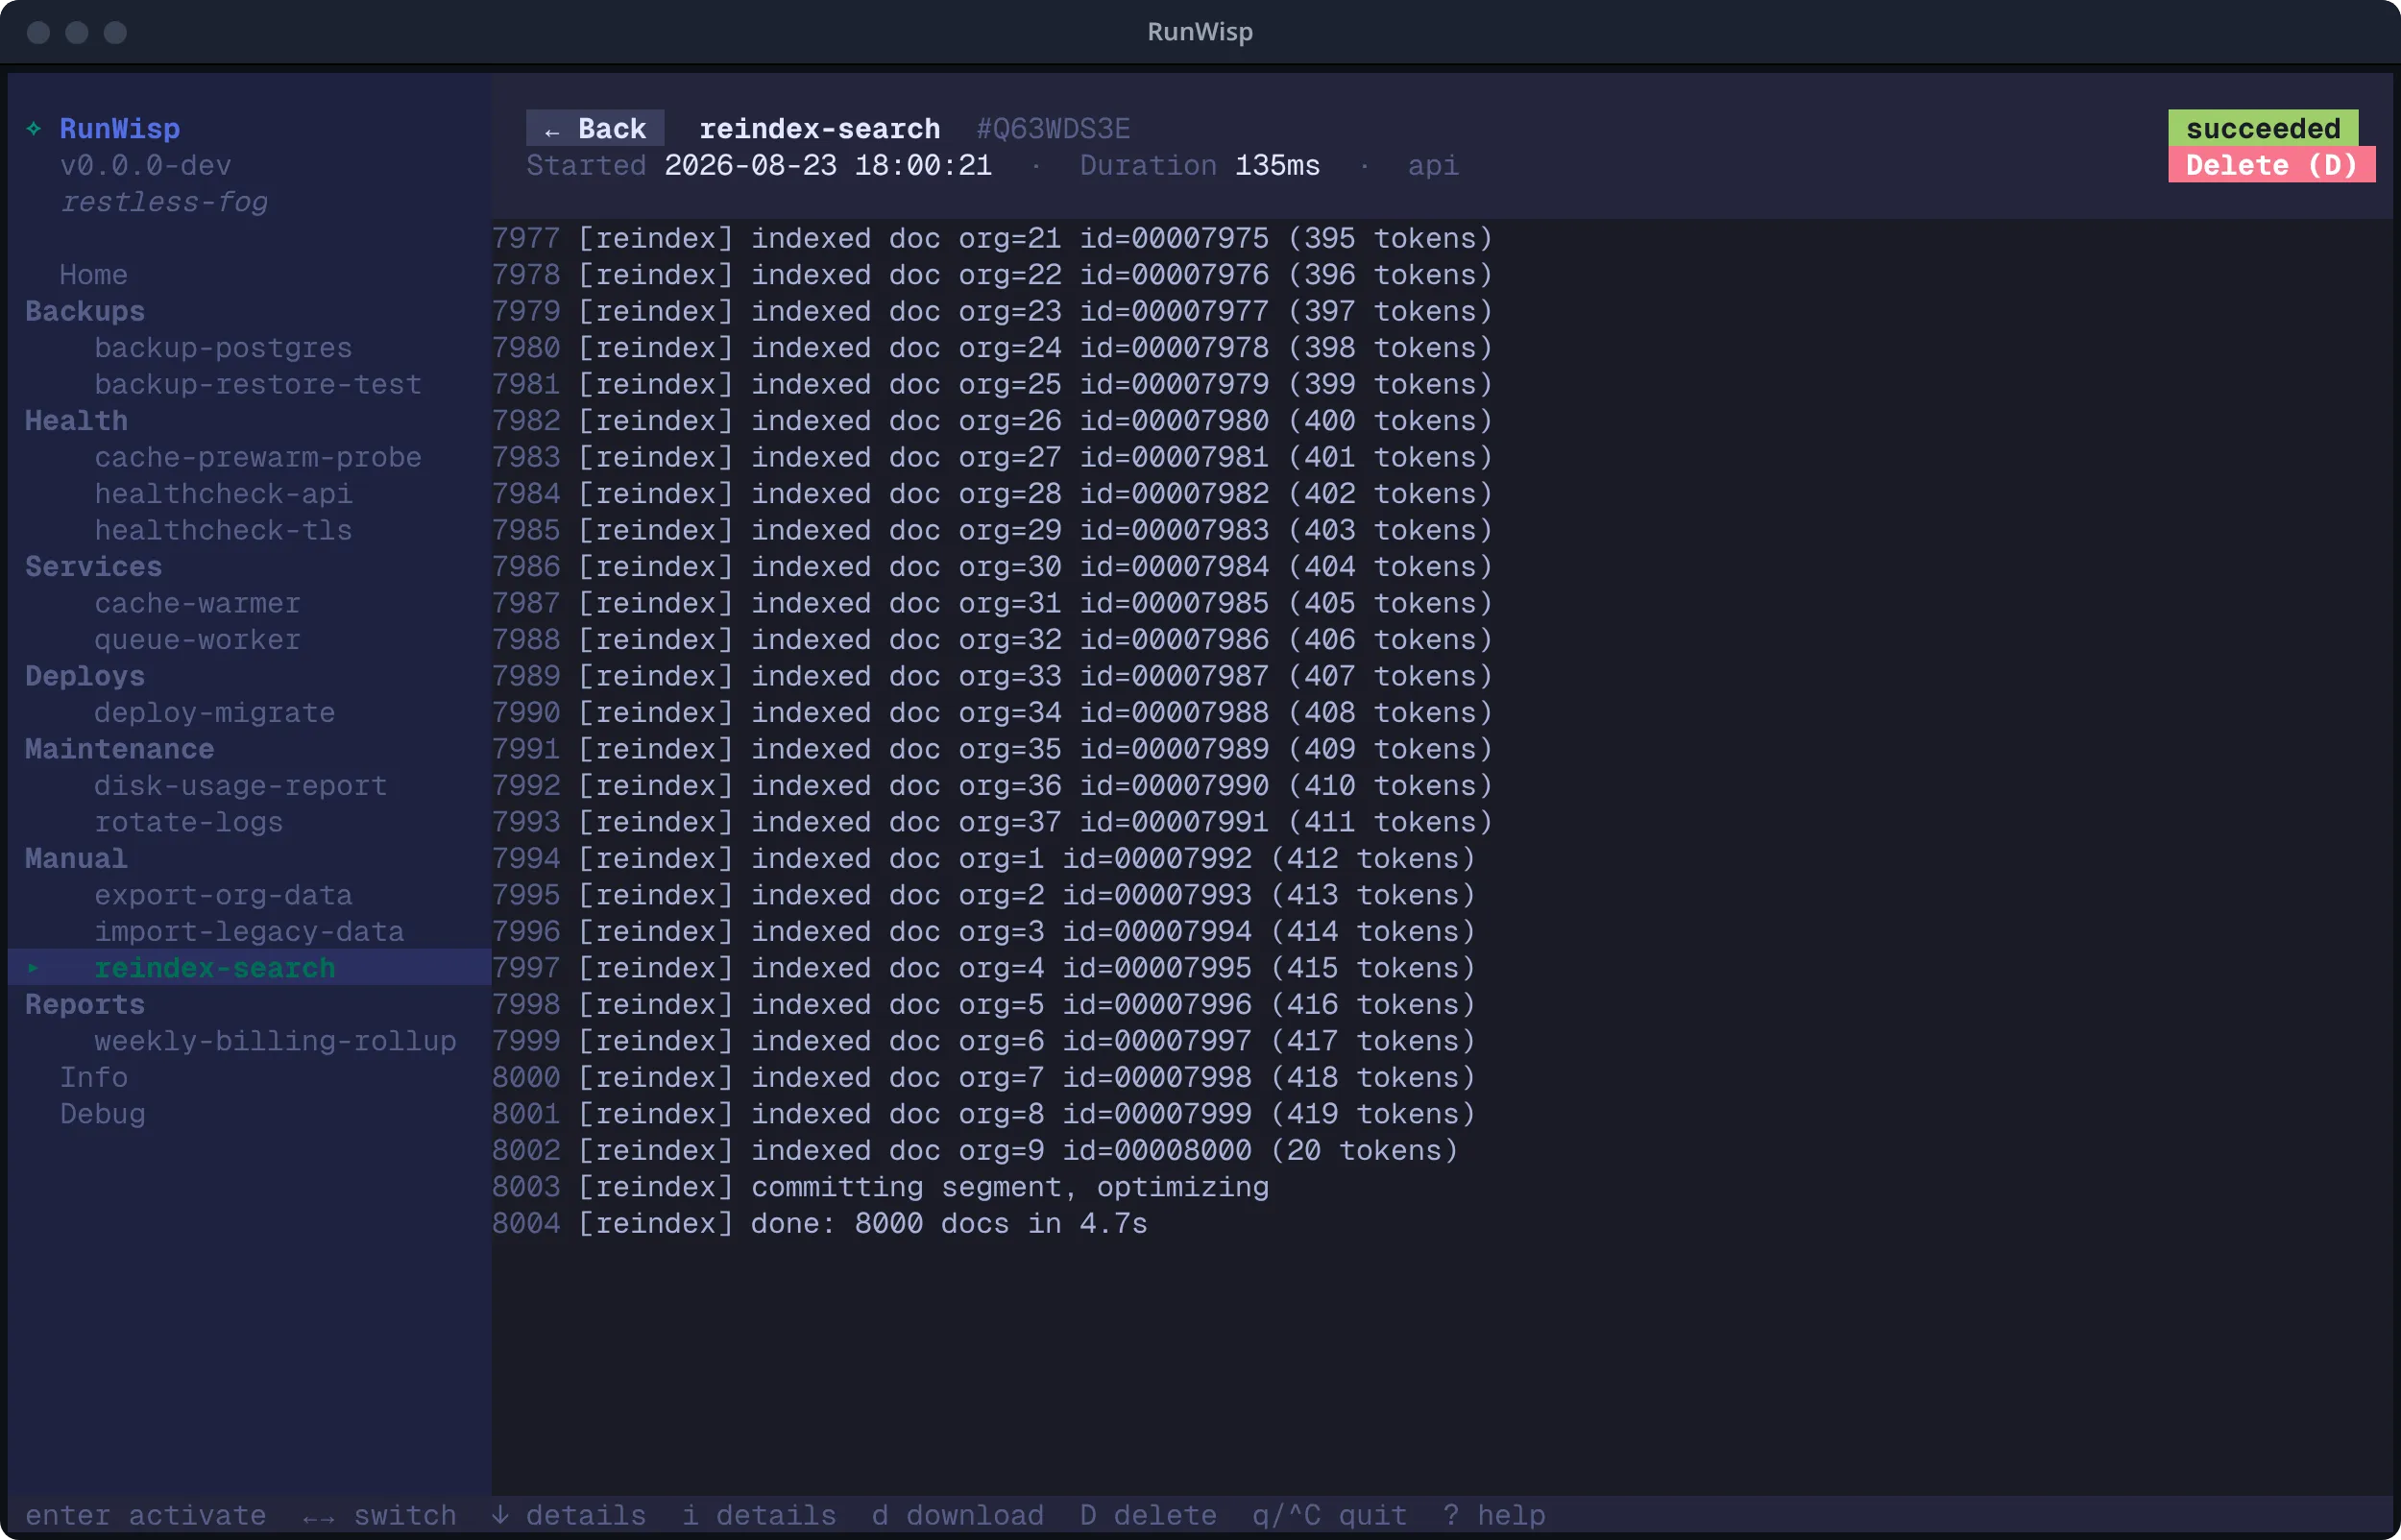Open the deploy-migrate job
Screen dimensions: 2401x1540
[215, 712]
